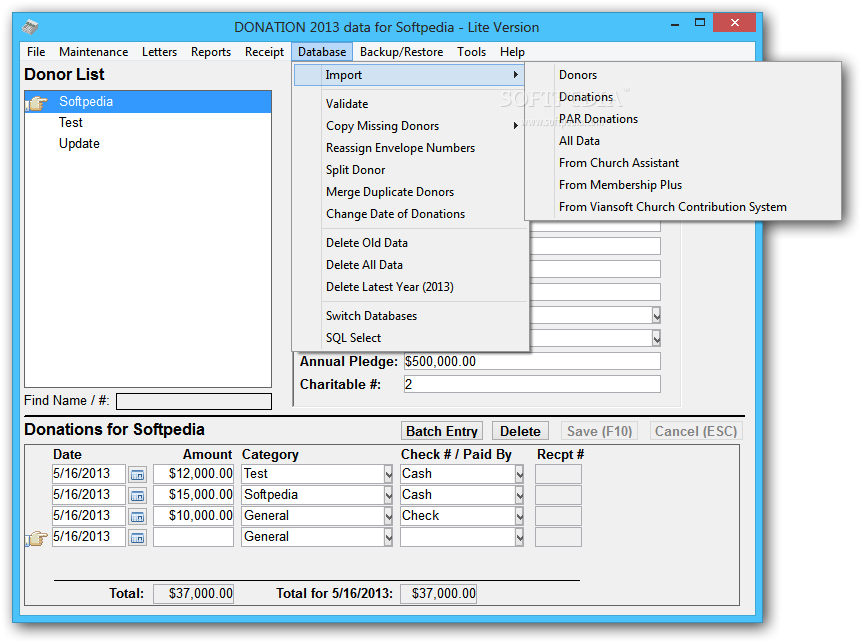Viewport: 862px width, 643px height.
Task: Open empty Paid By dropdown on last row
Action: 519,536
